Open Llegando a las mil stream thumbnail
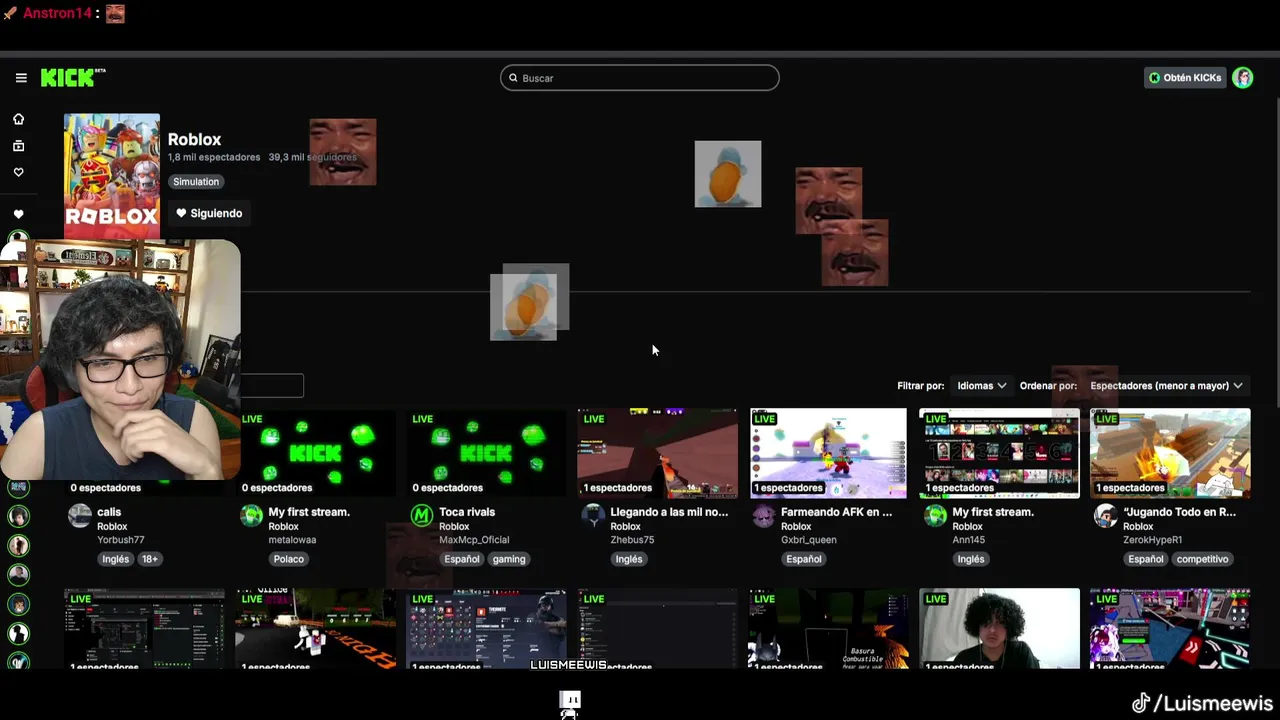 coord(657,452)
